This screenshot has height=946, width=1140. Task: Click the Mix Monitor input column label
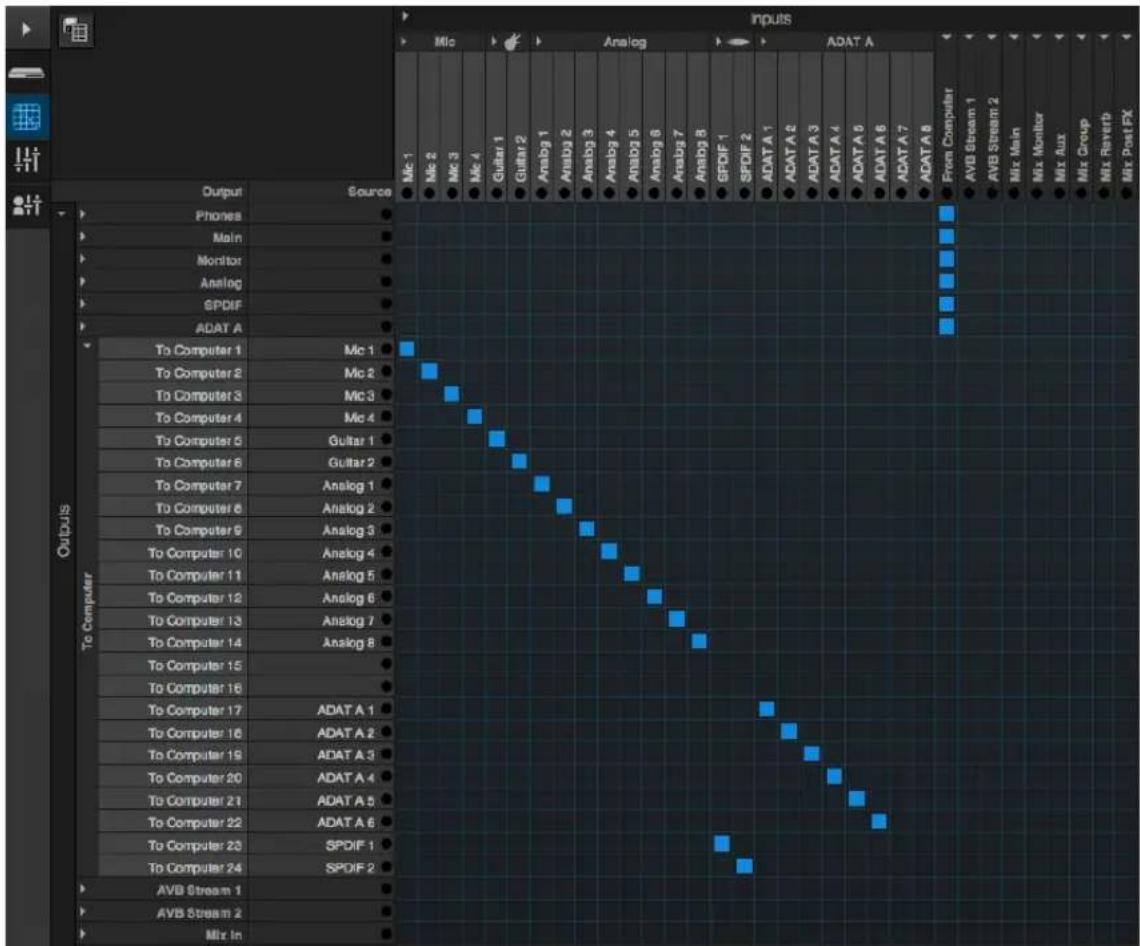(1037, 146)
